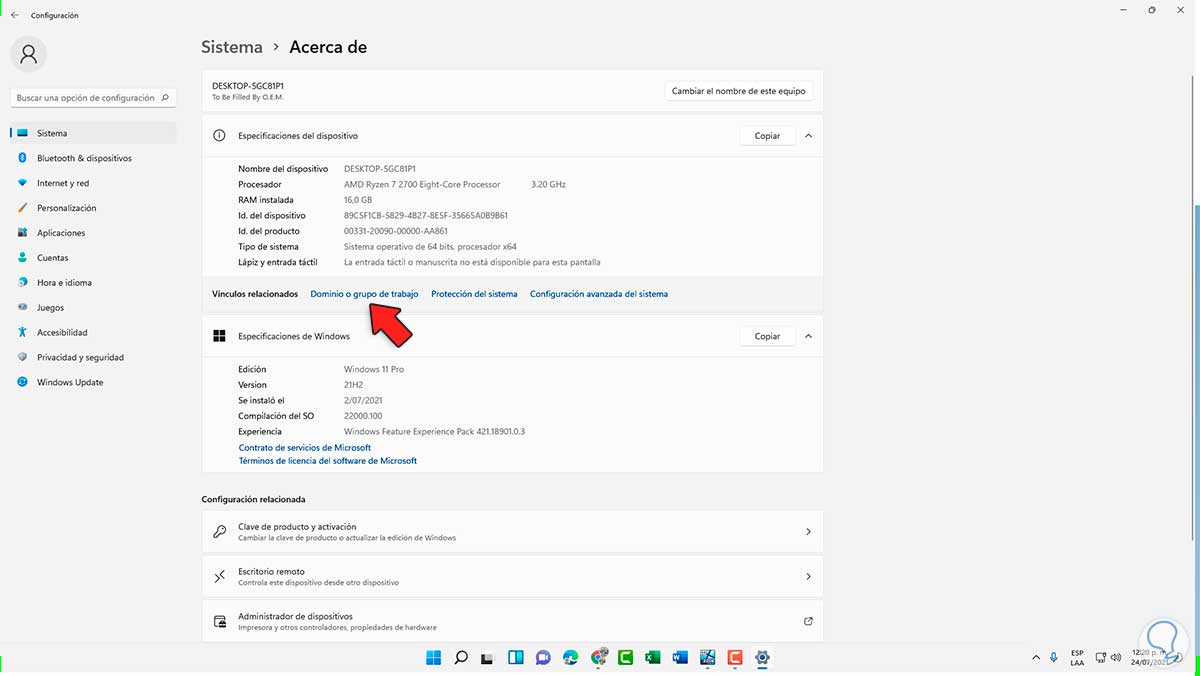This screenshot has height=676, width=1200.
Task: Click the search magnifier in settings search box
Action: (165, 98)
